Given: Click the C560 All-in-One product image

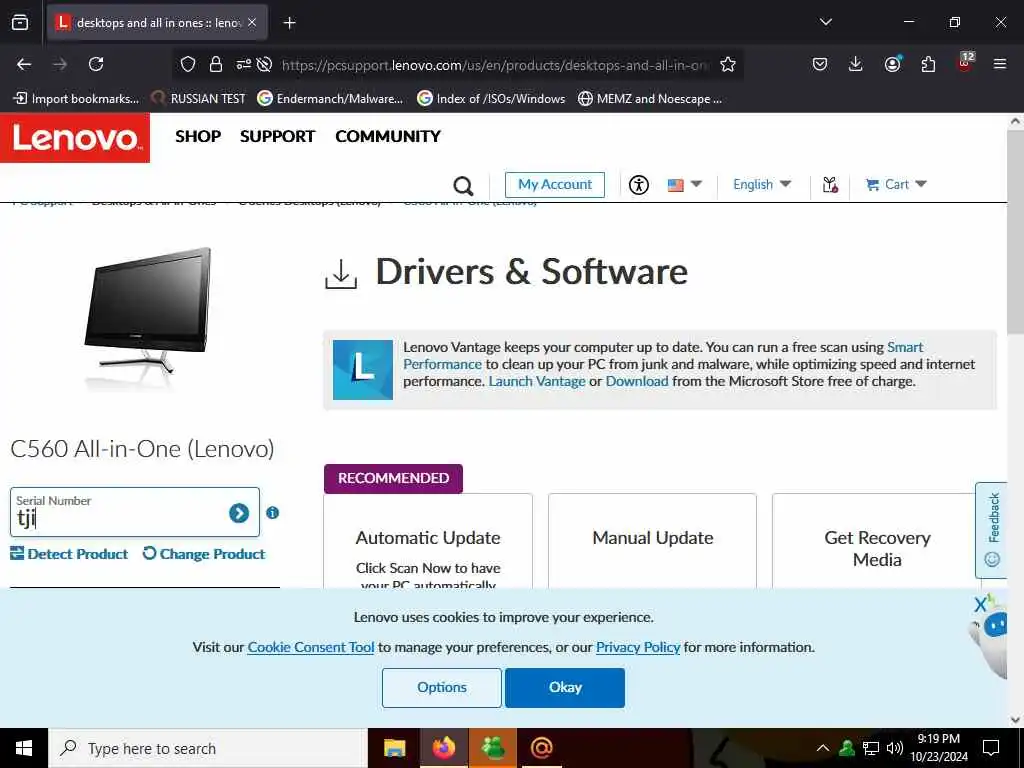Looking at the screenshot, I should (x=148, y=318).
